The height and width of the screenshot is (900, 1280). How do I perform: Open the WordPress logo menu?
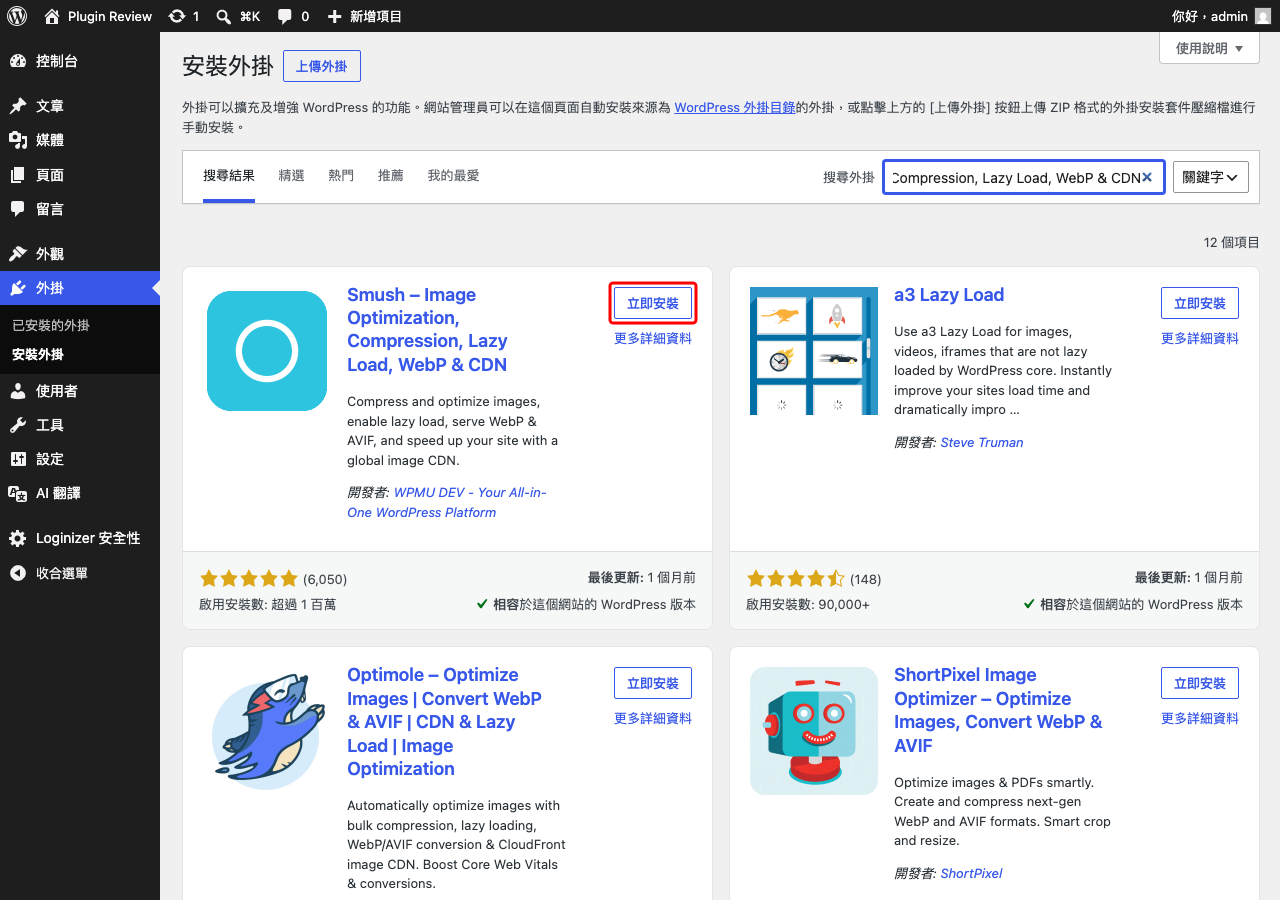[x=17, y=16]
